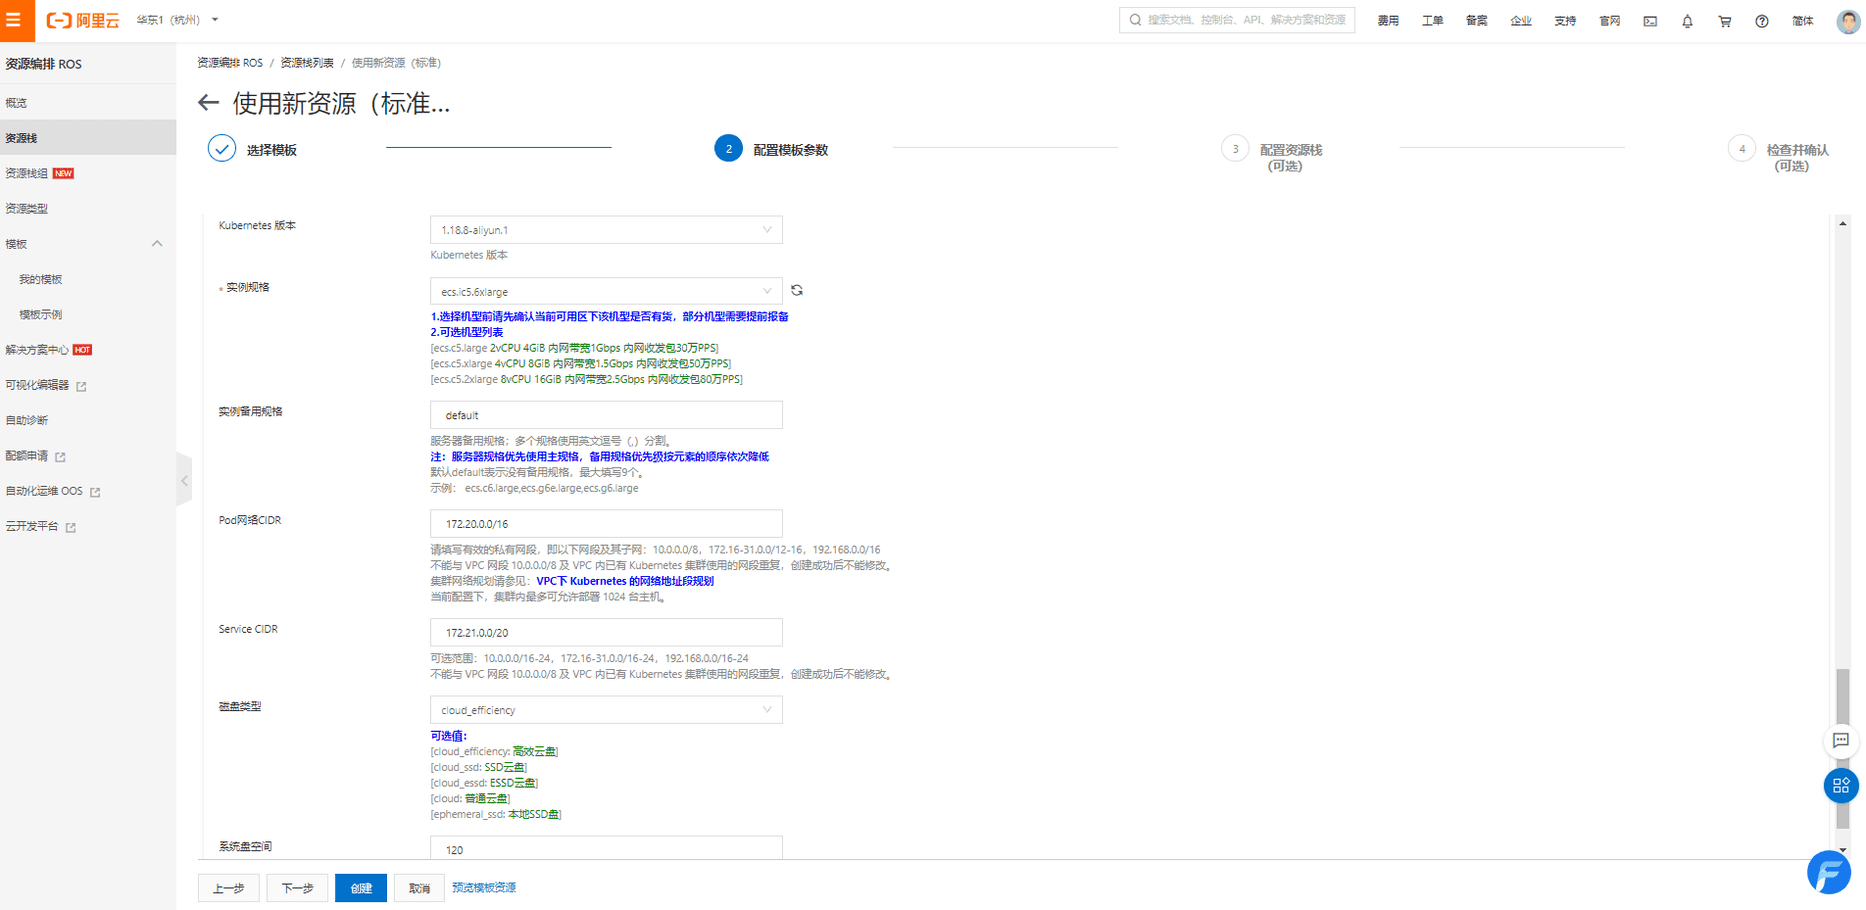Click the step 3 配置资源栈 indicator

(1235, 149)
